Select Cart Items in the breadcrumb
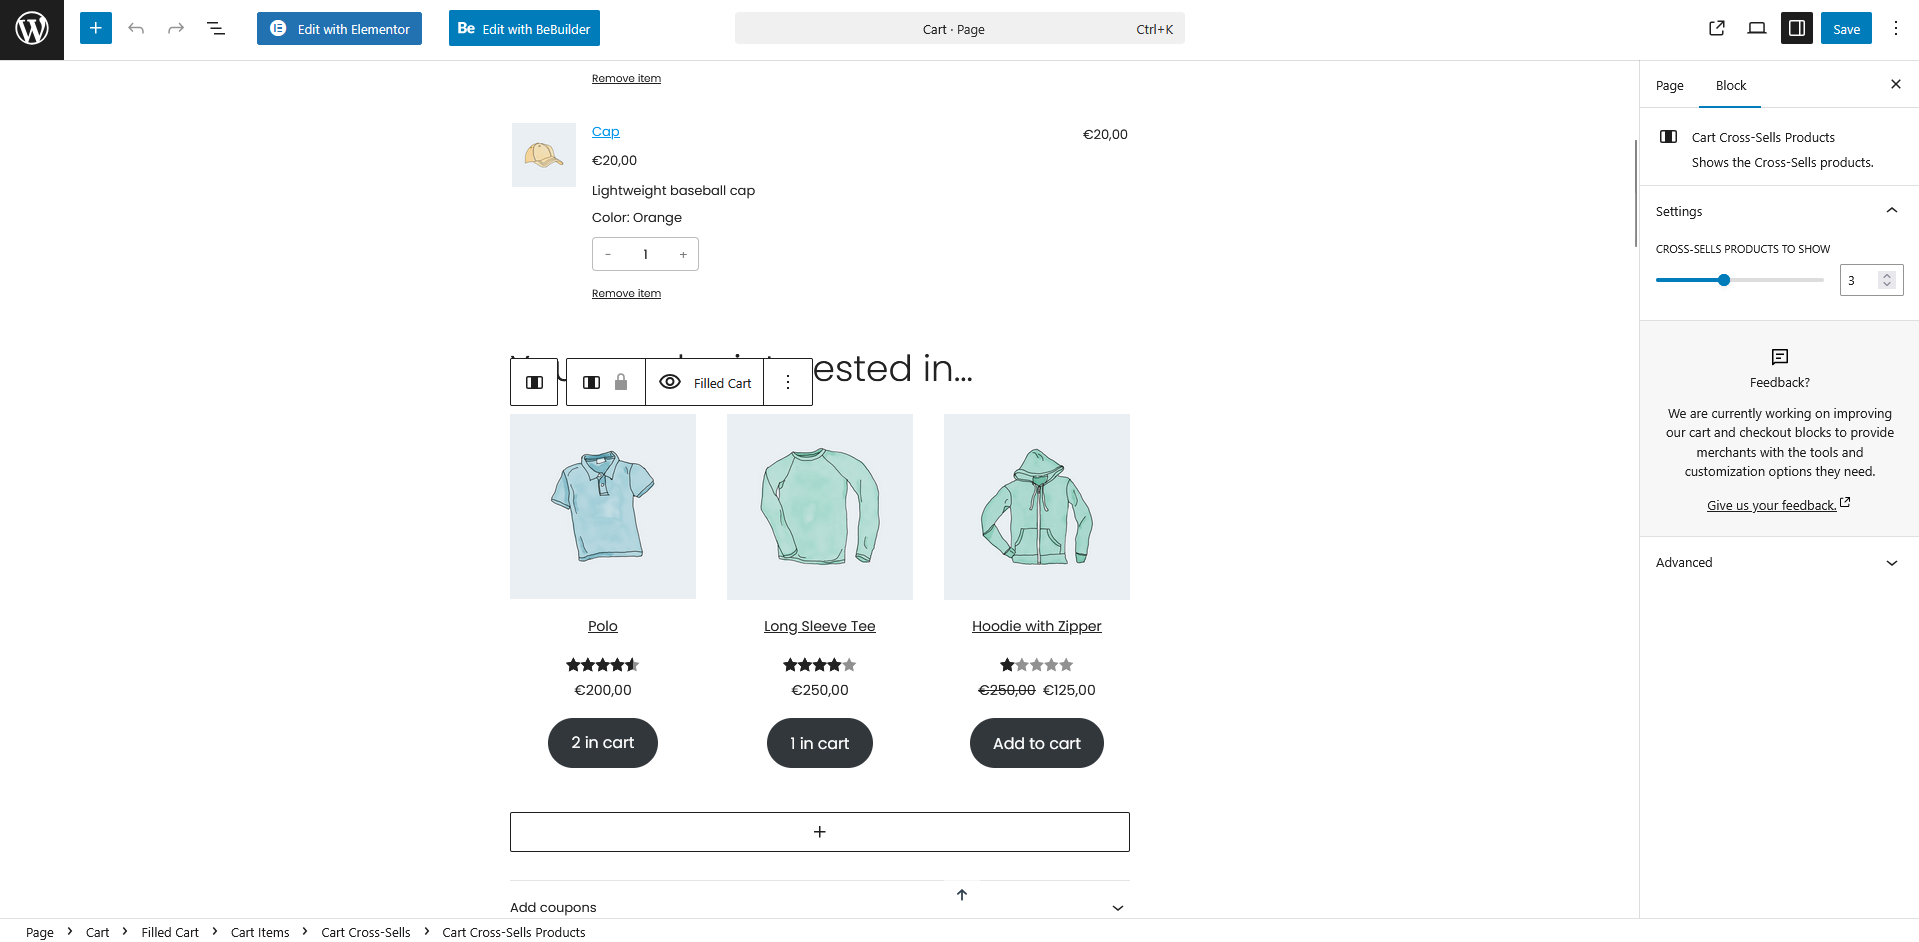This screenshot has height=942, width=1919. (x=260, y=932)
